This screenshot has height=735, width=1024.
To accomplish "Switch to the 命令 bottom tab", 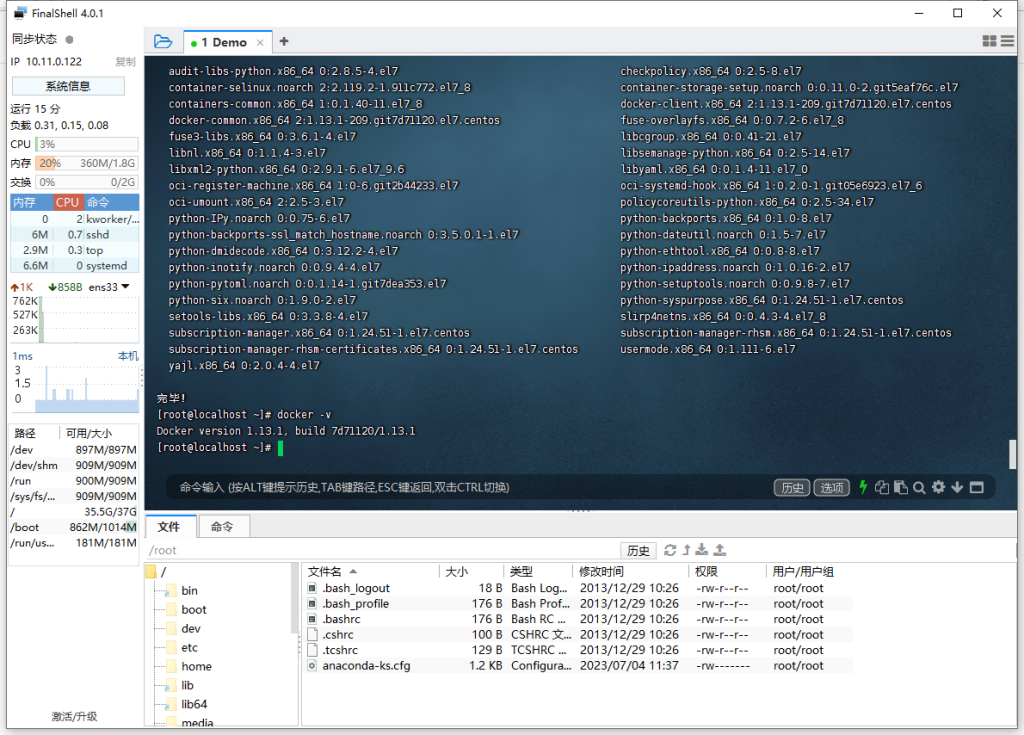I will click(222, 527).
